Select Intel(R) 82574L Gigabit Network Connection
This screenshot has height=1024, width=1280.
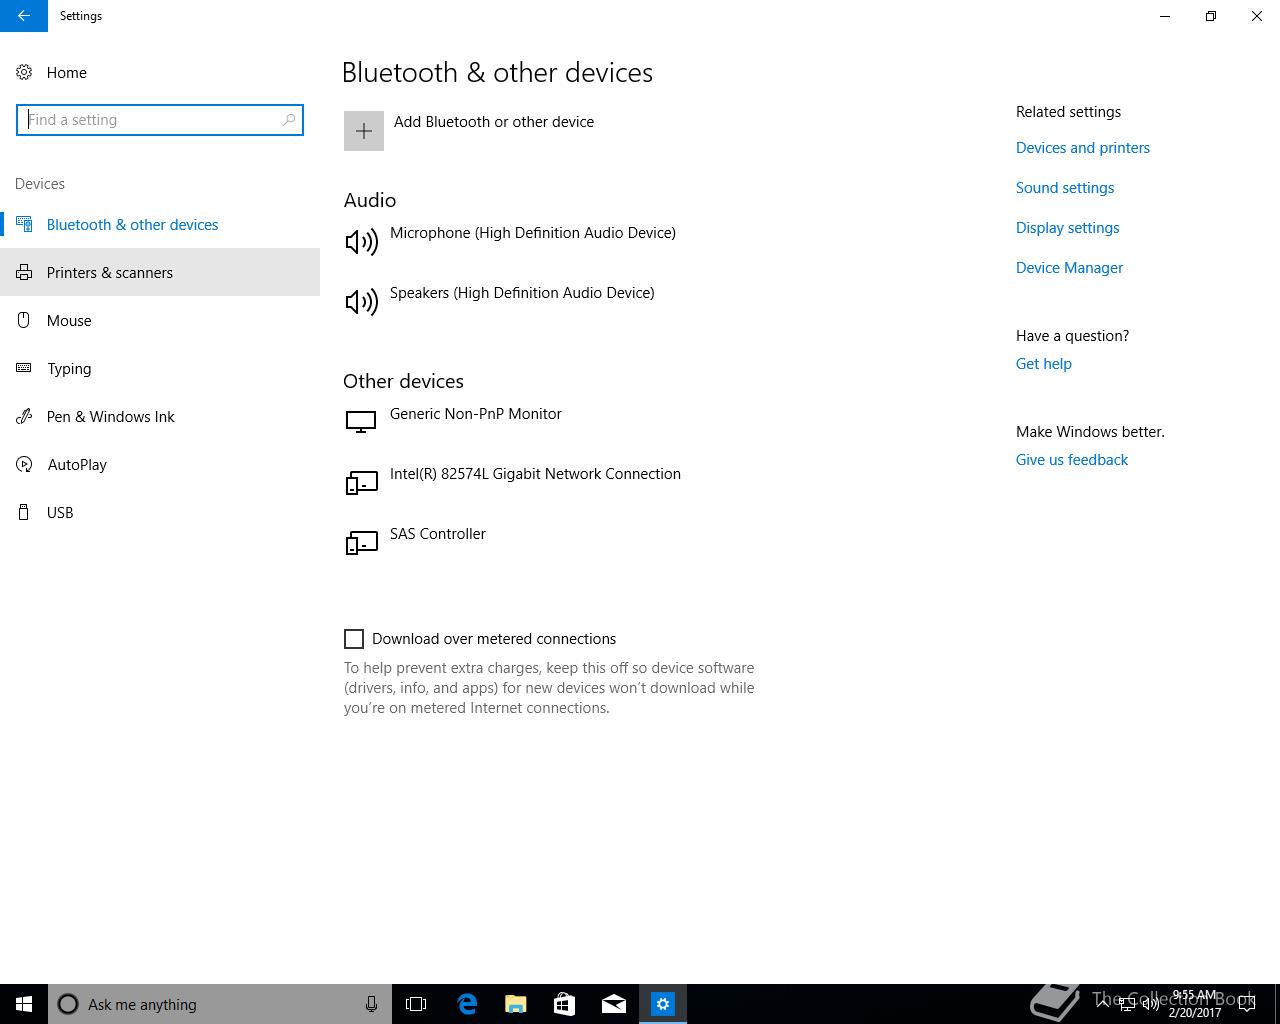(x=535, y=474)
